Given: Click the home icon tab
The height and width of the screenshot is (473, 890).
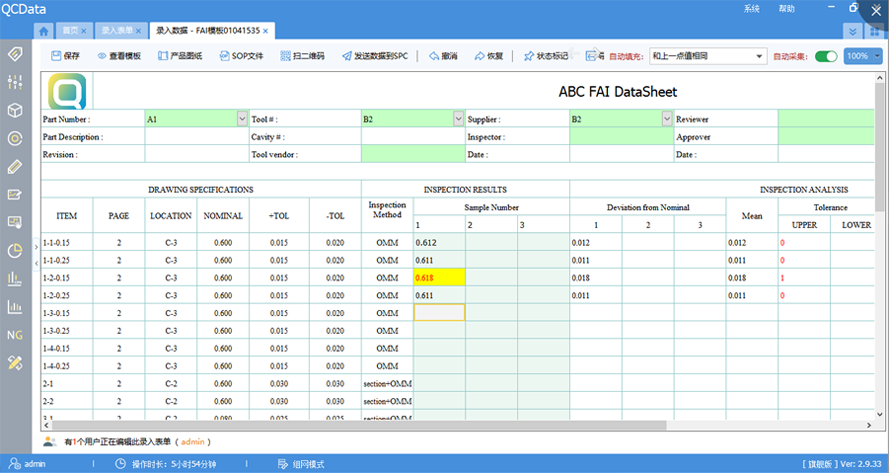Looking at the screenshot, I should point(43,31).
